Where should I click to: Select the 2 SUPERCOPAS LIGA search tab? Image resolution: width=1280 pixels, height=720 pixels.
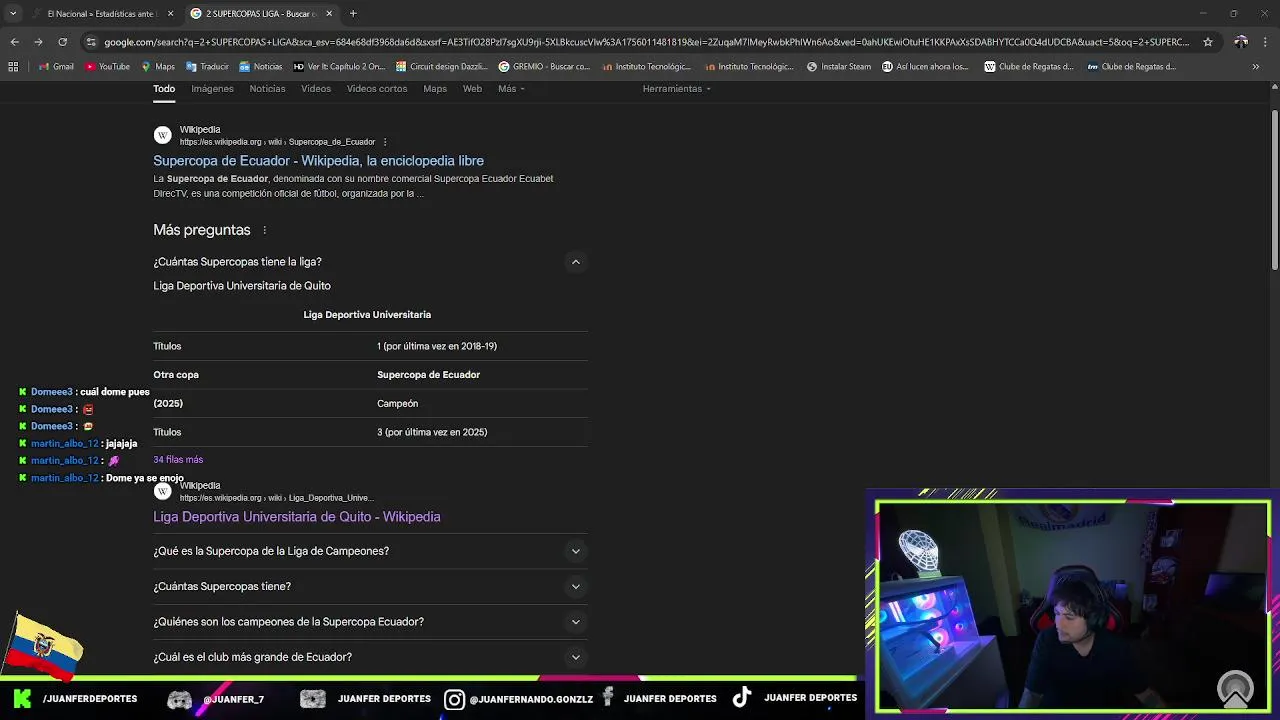[x=260, y=14]
